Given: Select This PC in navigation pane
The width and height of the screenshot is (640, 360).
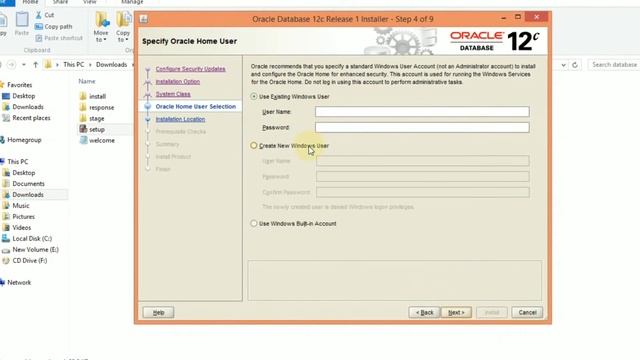Looking at the screenshot, I should (x=18, y=162).
